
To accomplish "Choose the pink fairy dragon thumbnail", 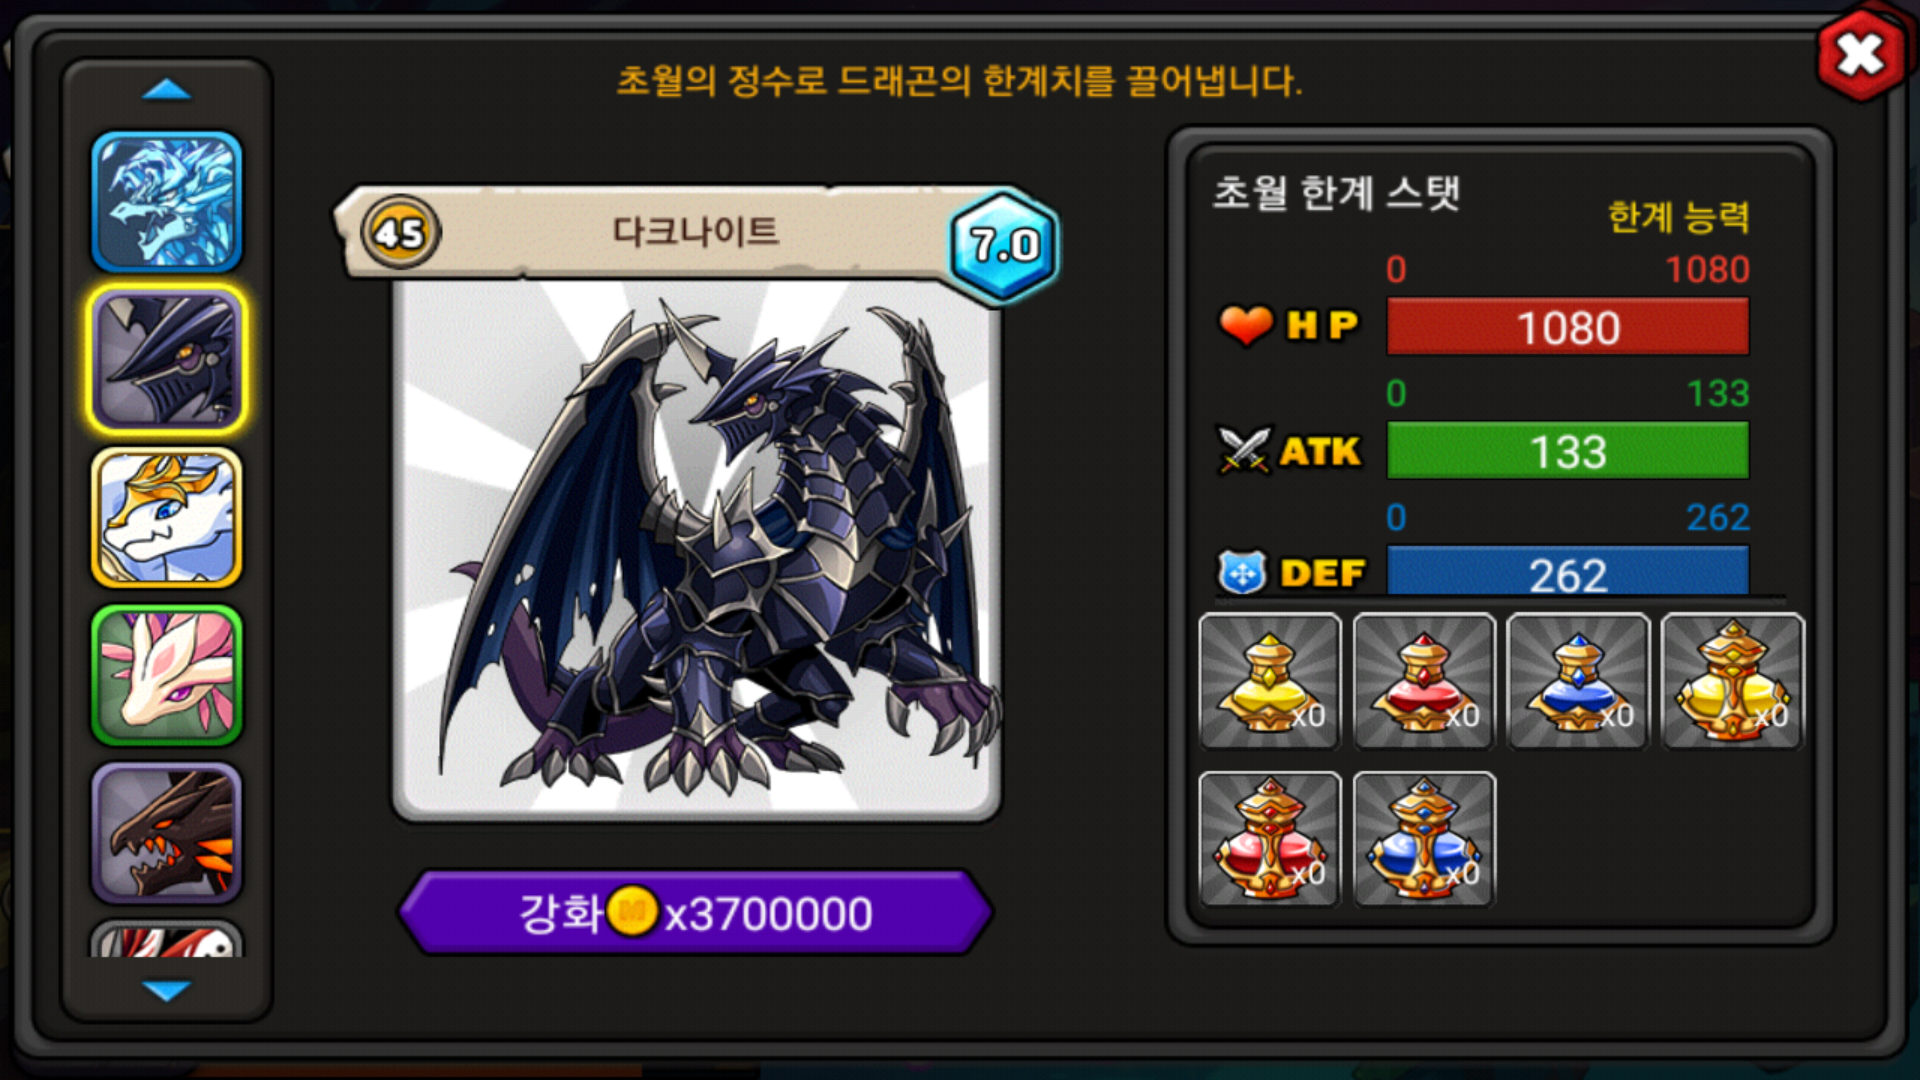I will click(167, 675).
